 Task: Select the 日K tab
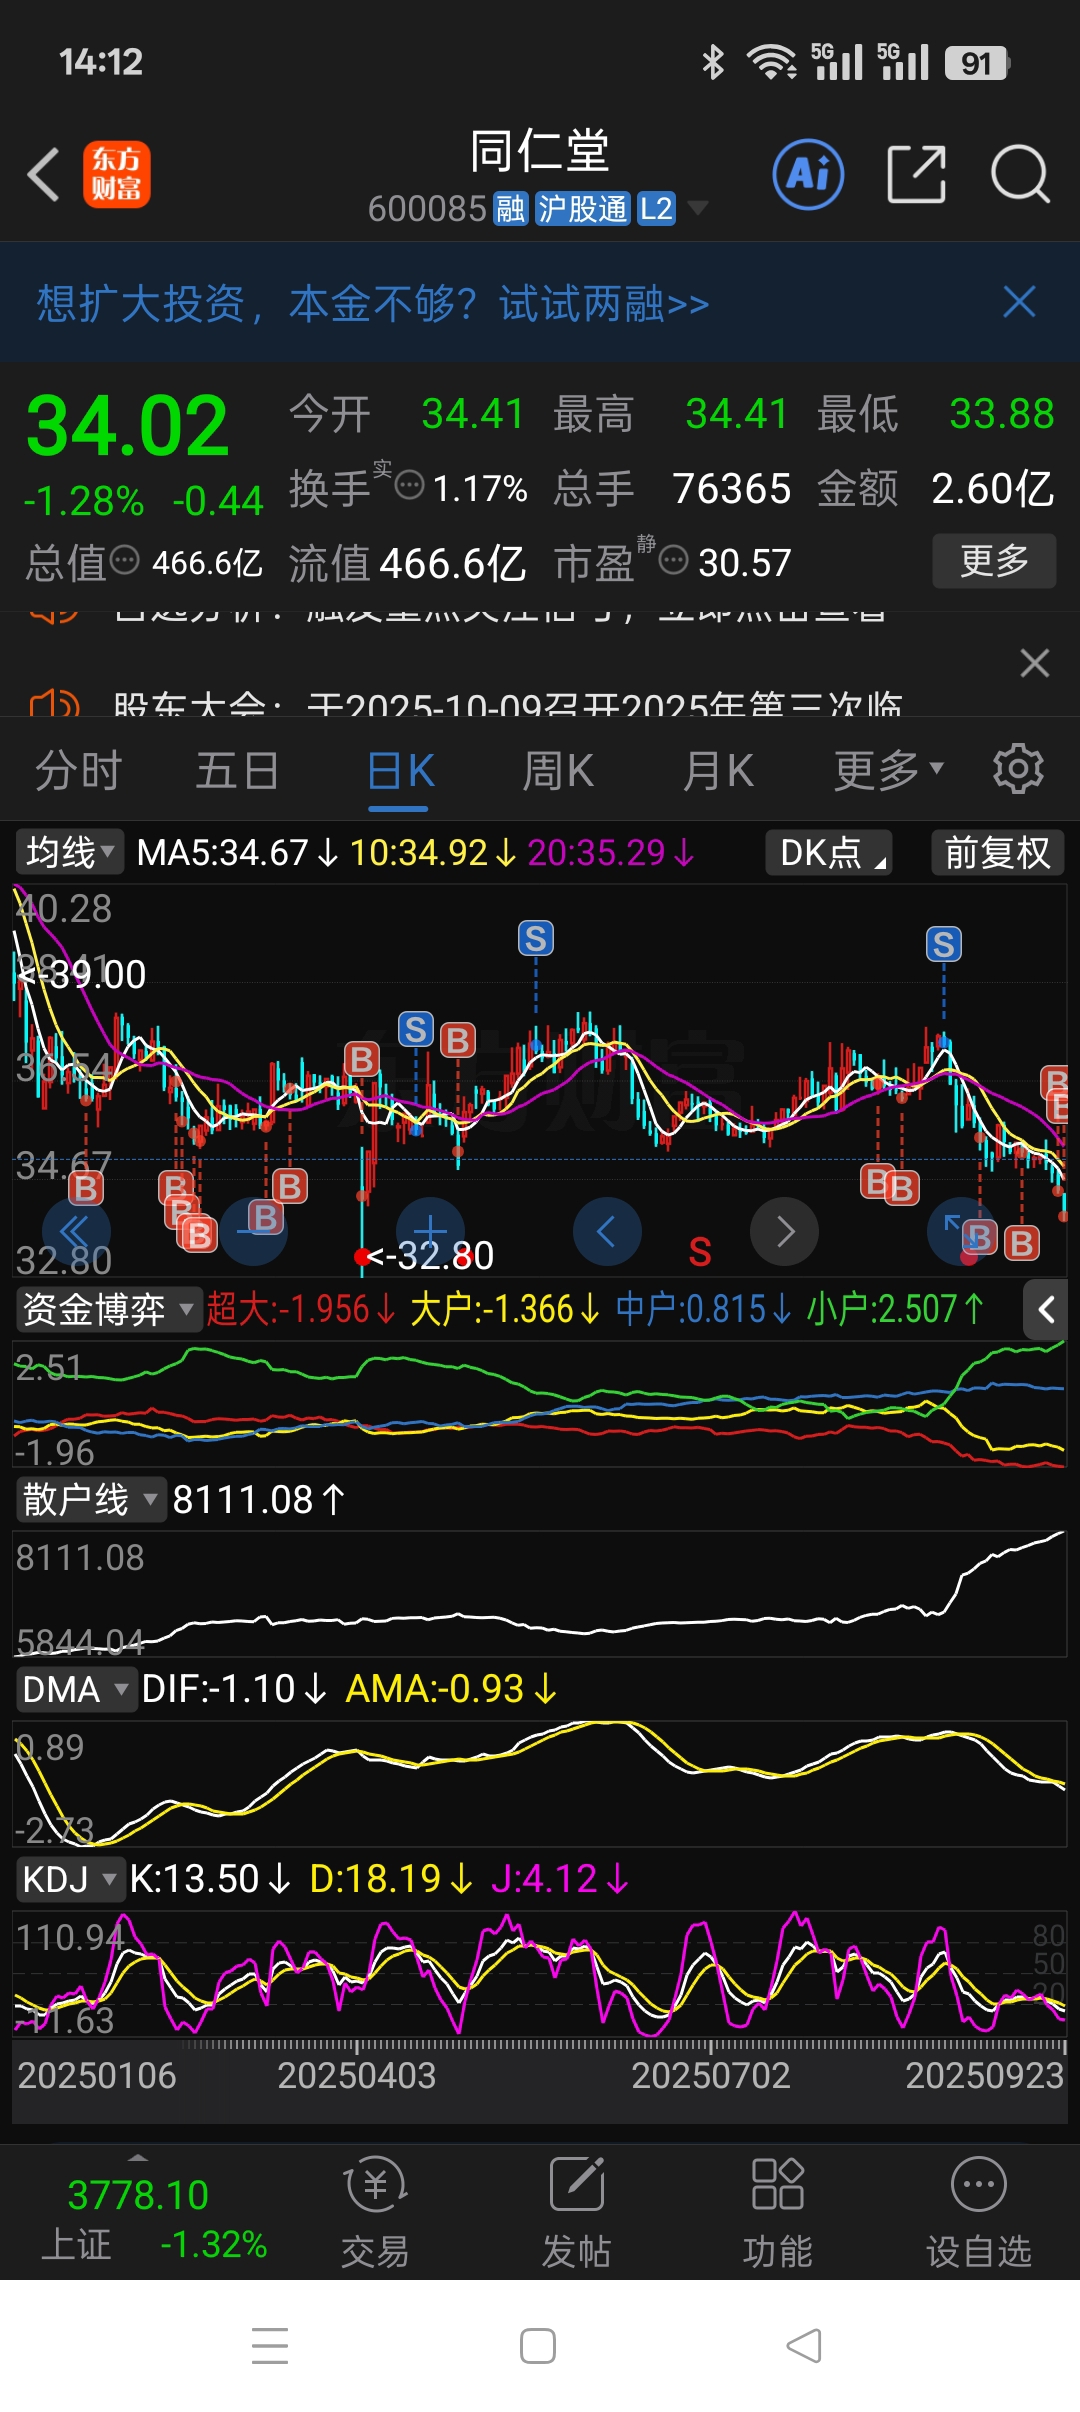[x=400, y=771]
